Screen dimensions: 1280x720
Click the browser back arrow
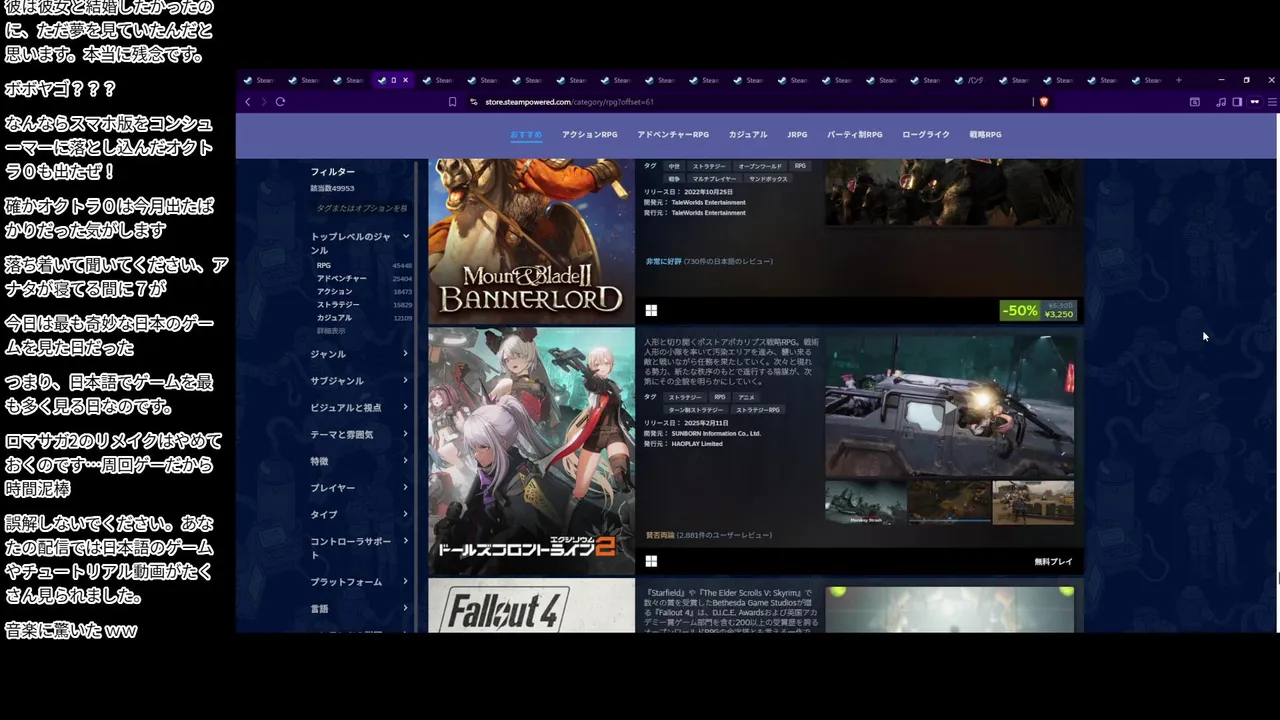(x=248, y=102)
